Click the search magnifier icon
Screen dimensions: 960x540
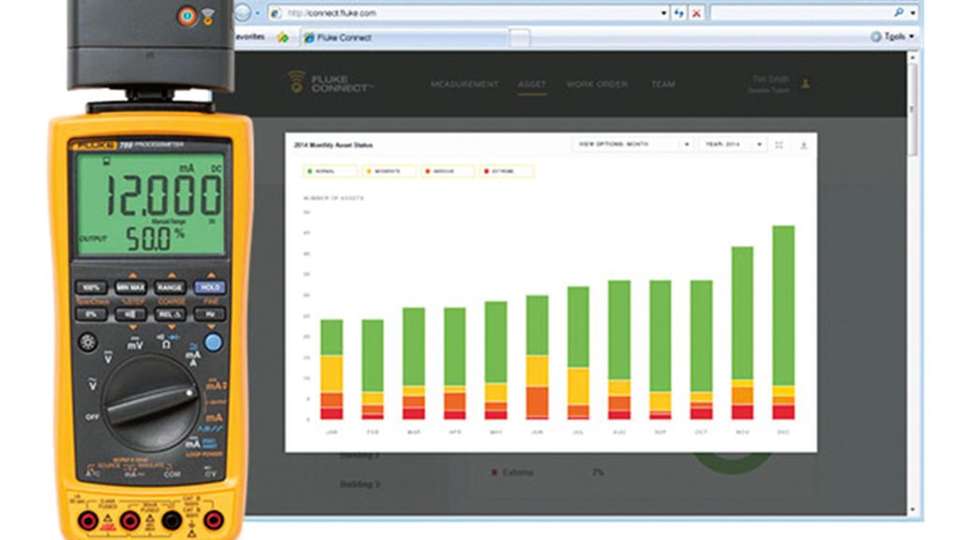pyautogui.click(x=899, y=12)
